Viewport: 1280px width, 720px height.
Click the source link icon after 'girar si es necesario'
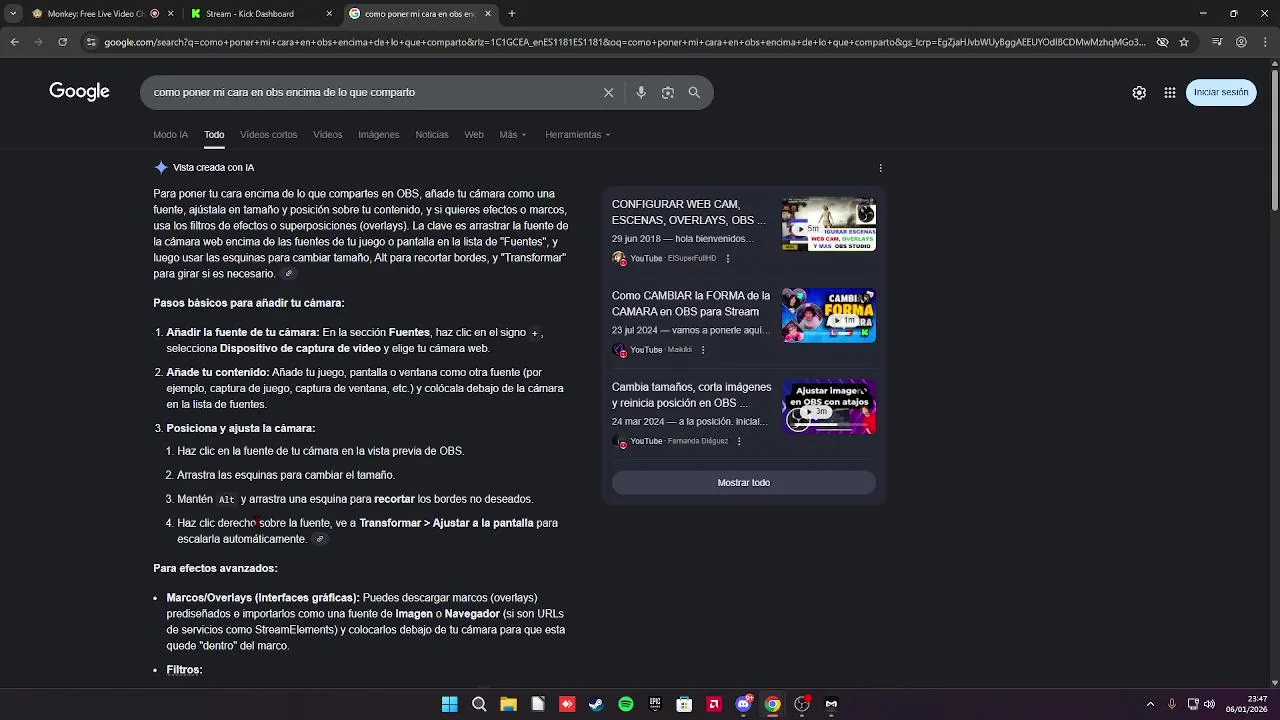[289, 274]
